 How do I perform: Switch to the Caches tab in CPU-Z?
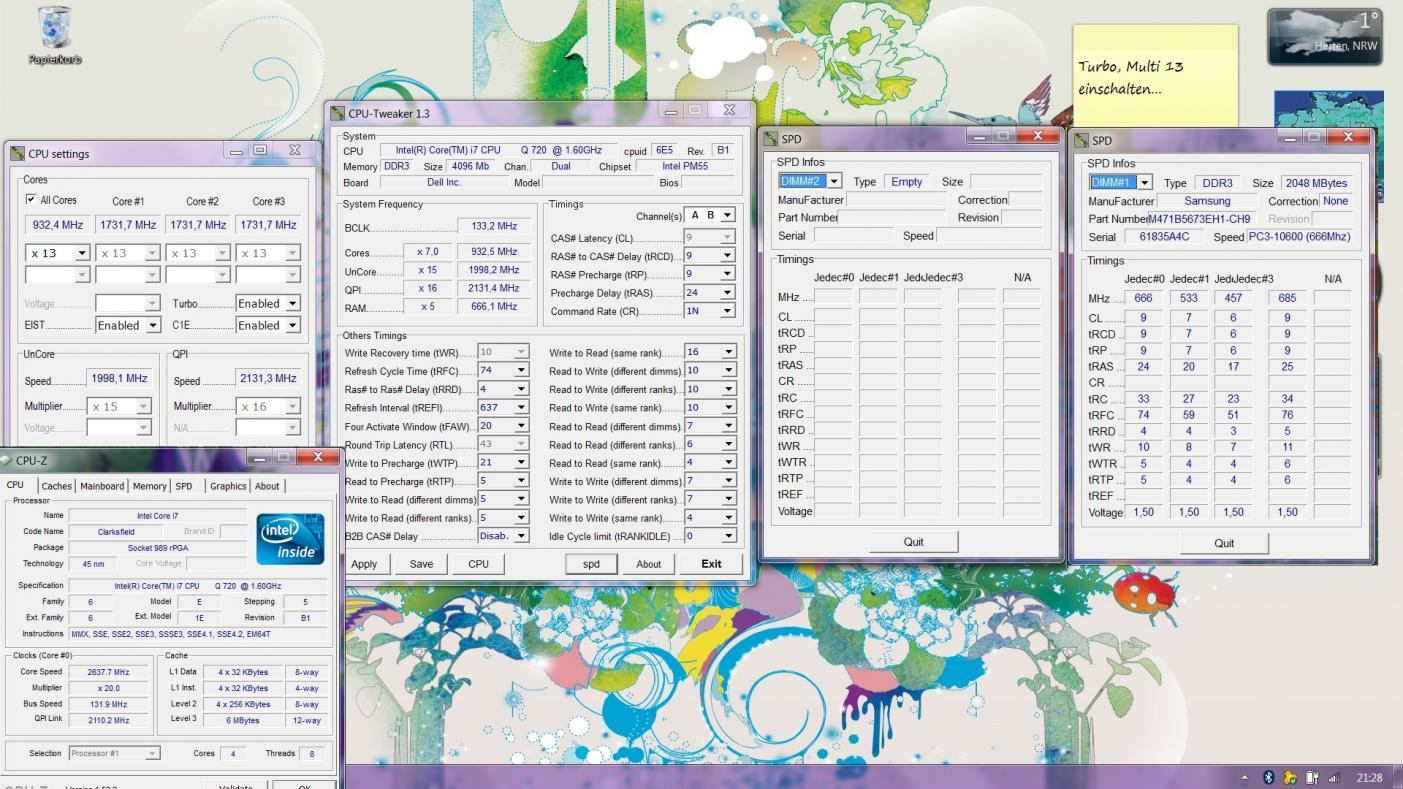coord(56,486)
